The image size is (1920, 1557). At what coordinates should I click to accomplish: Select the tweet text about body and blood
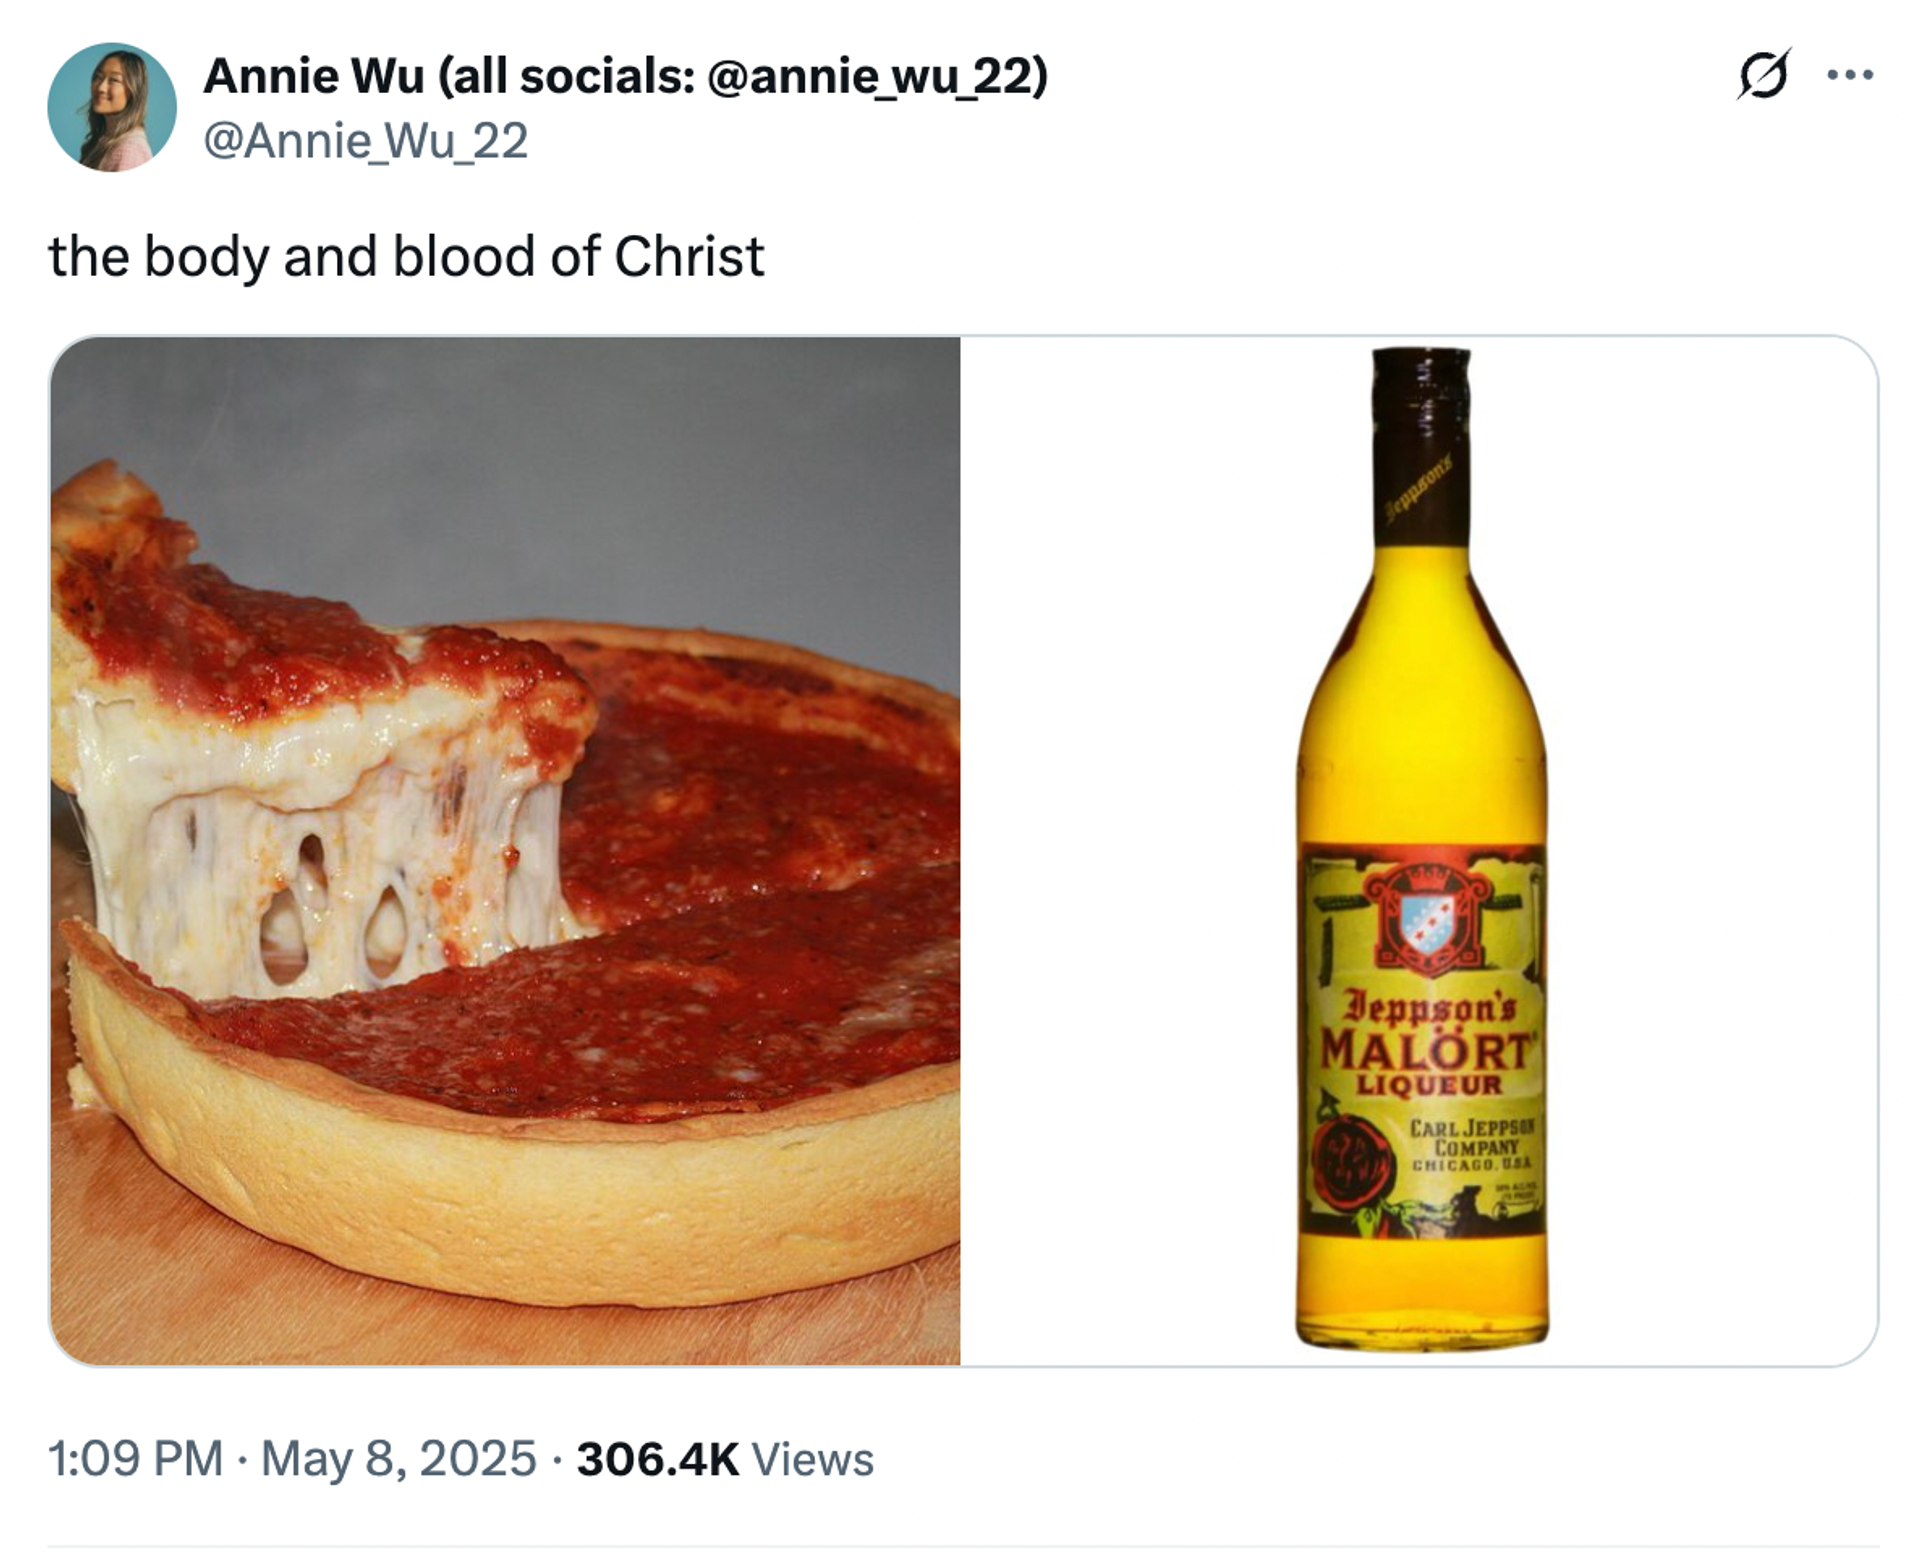410,253
